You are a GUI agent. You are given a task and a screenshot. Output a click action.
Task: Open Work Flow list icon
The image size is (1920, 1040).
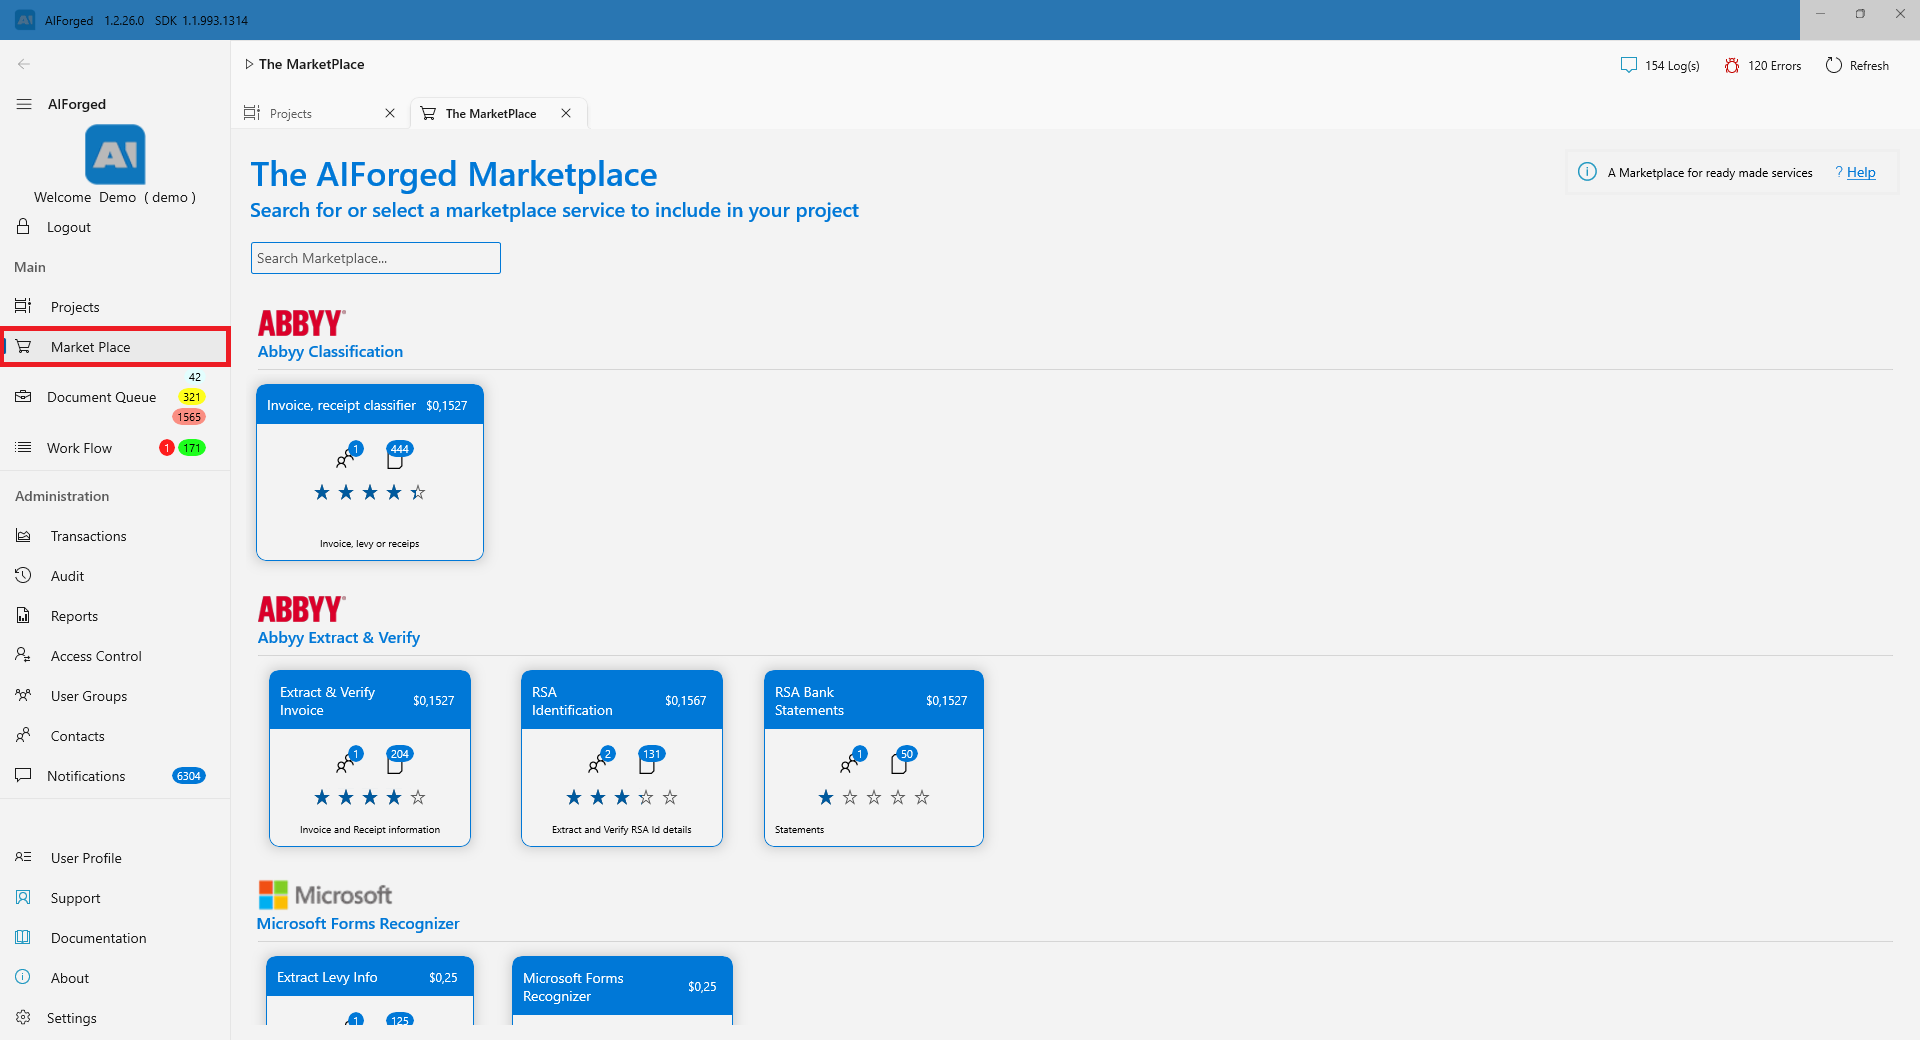tap(23, 448)
